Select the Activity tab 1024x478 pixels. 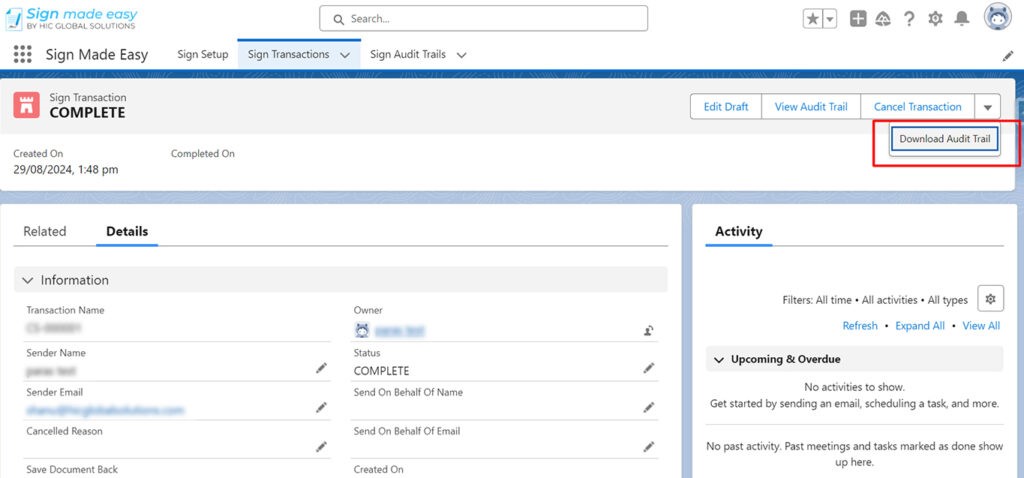point(739,231)
